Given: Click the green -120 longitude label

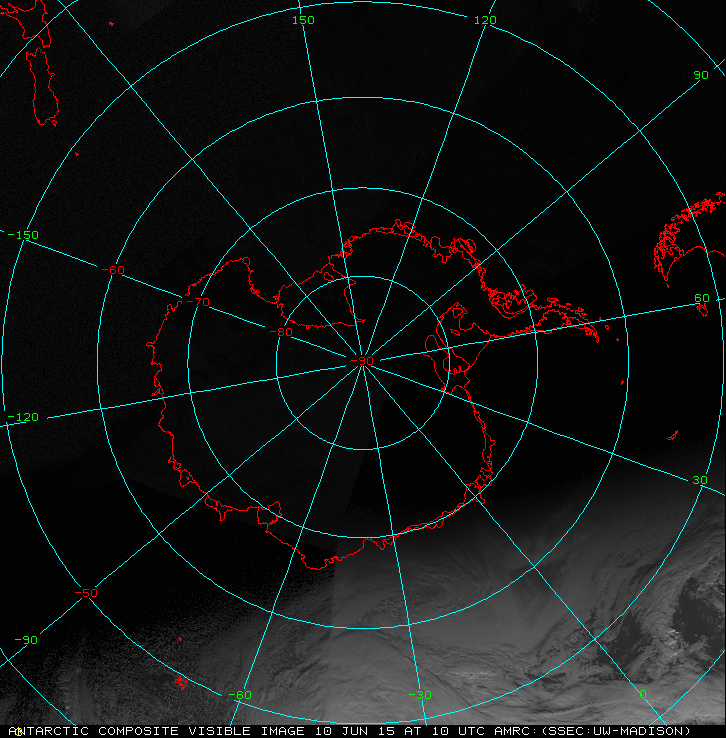Looking at the screenshot, I should click(23, 417).
